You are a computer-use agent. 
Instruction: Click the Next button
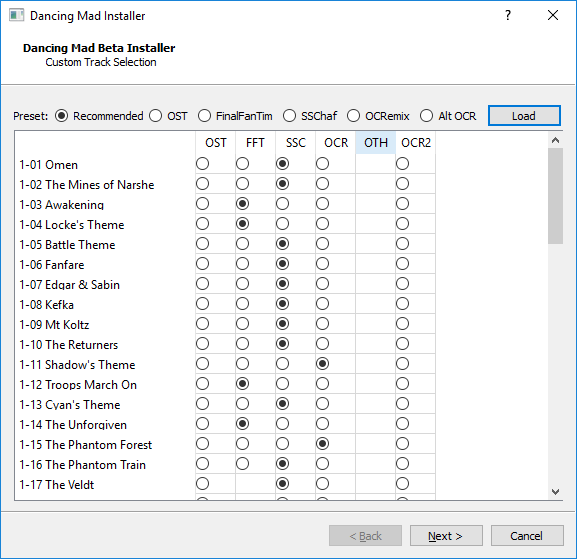pyautogui.click(x=446, y=536)
